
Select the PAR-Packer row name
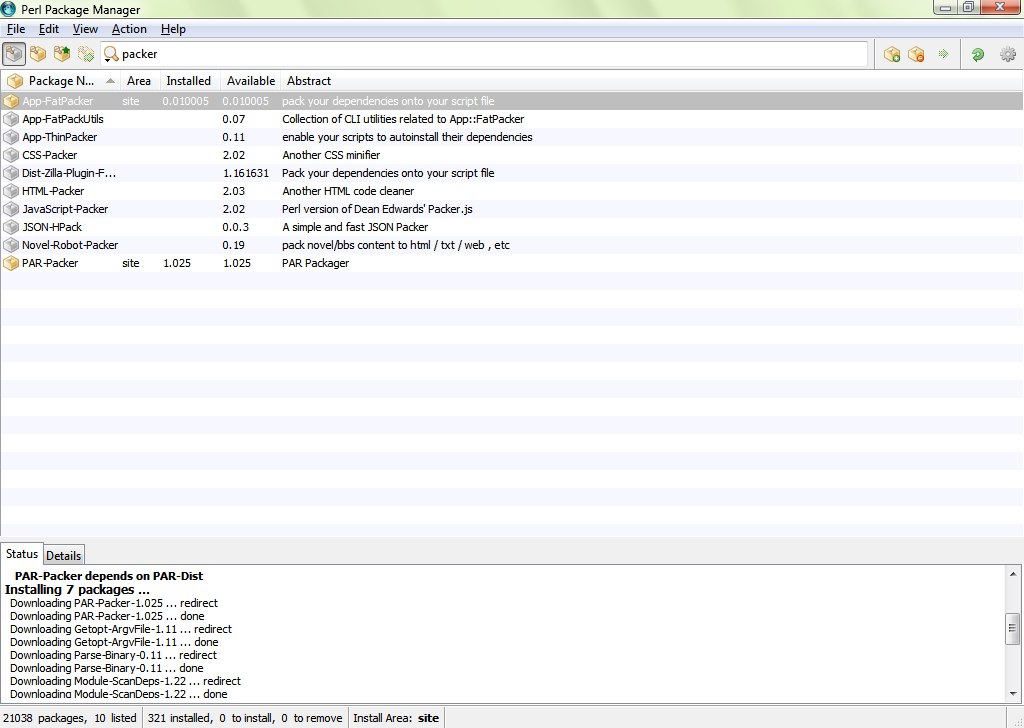pos(50,263)
